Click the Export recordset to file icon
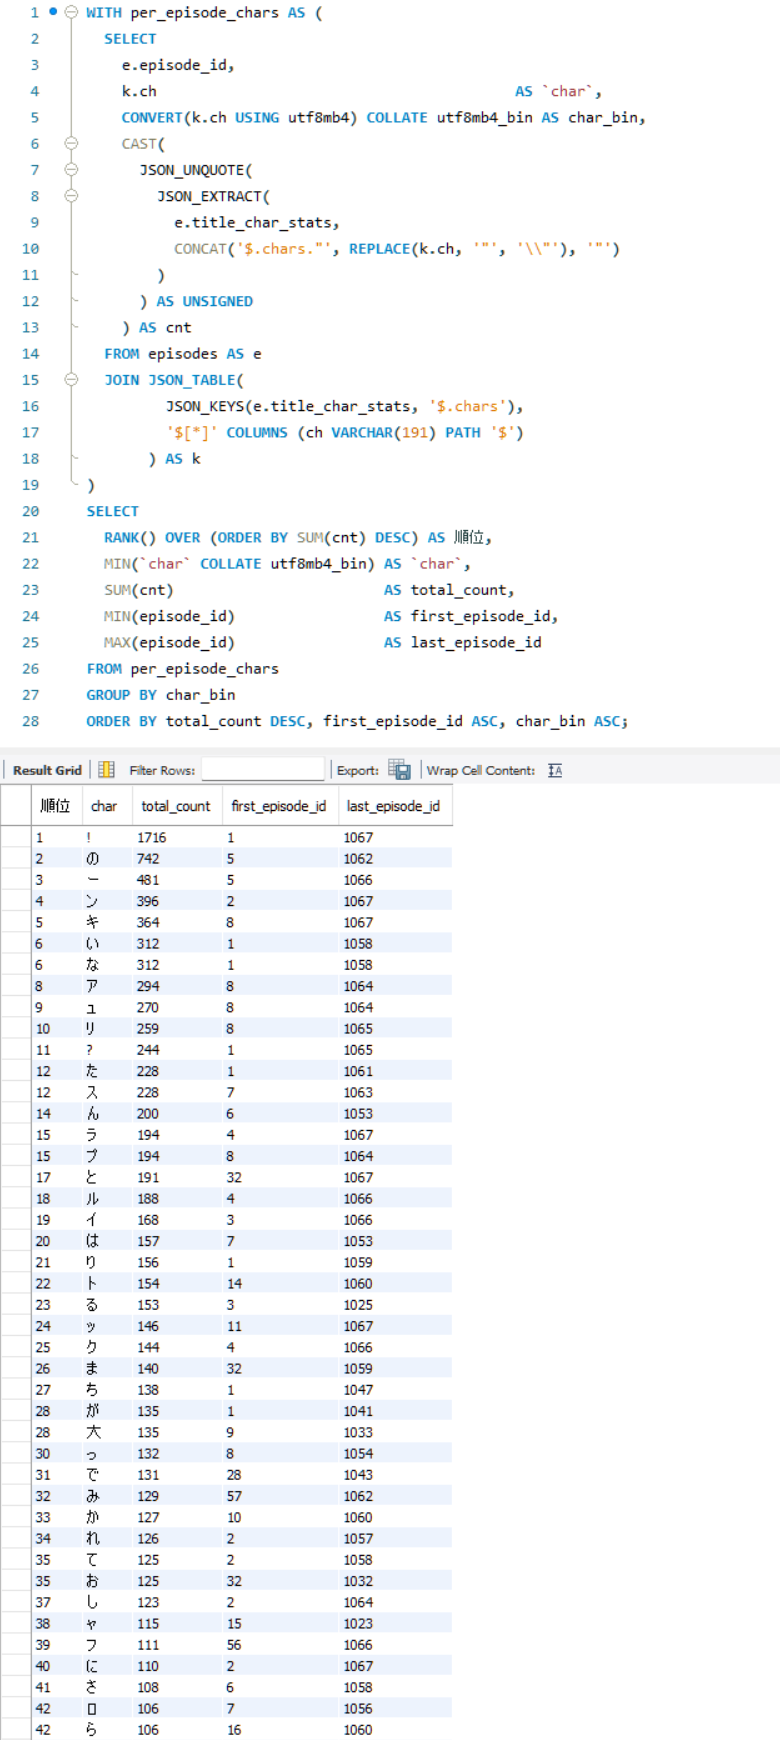 click(399, 770)
